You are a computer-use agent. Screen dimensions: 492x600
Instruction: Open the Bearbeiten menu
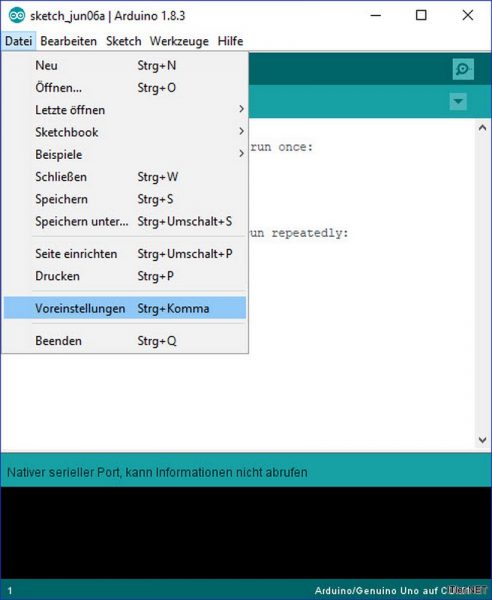coord(68,41)
